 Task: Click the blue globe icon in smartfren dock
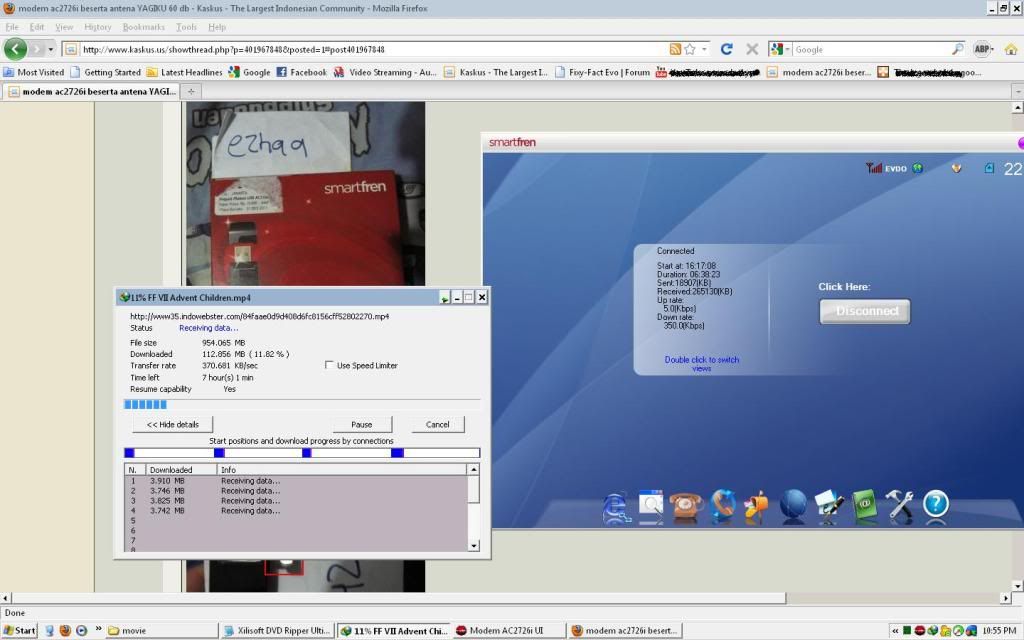pyautogui.click(x=793, y=505)
